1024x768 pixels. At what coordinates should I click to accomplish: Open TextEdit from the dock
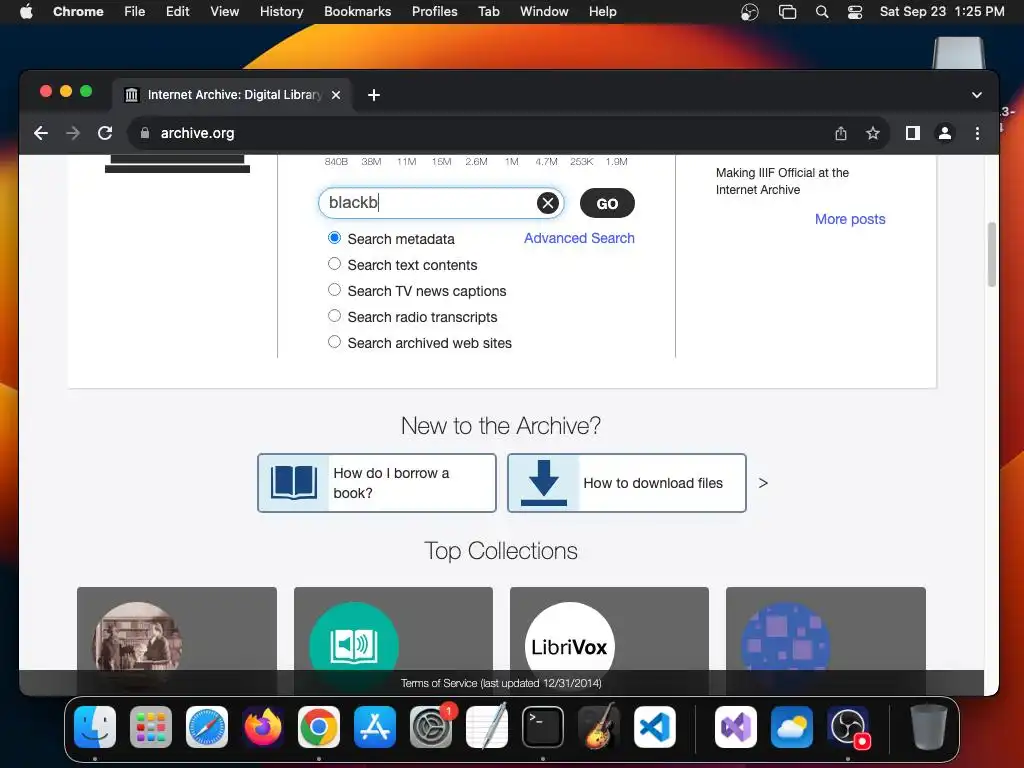click(487, 727)
